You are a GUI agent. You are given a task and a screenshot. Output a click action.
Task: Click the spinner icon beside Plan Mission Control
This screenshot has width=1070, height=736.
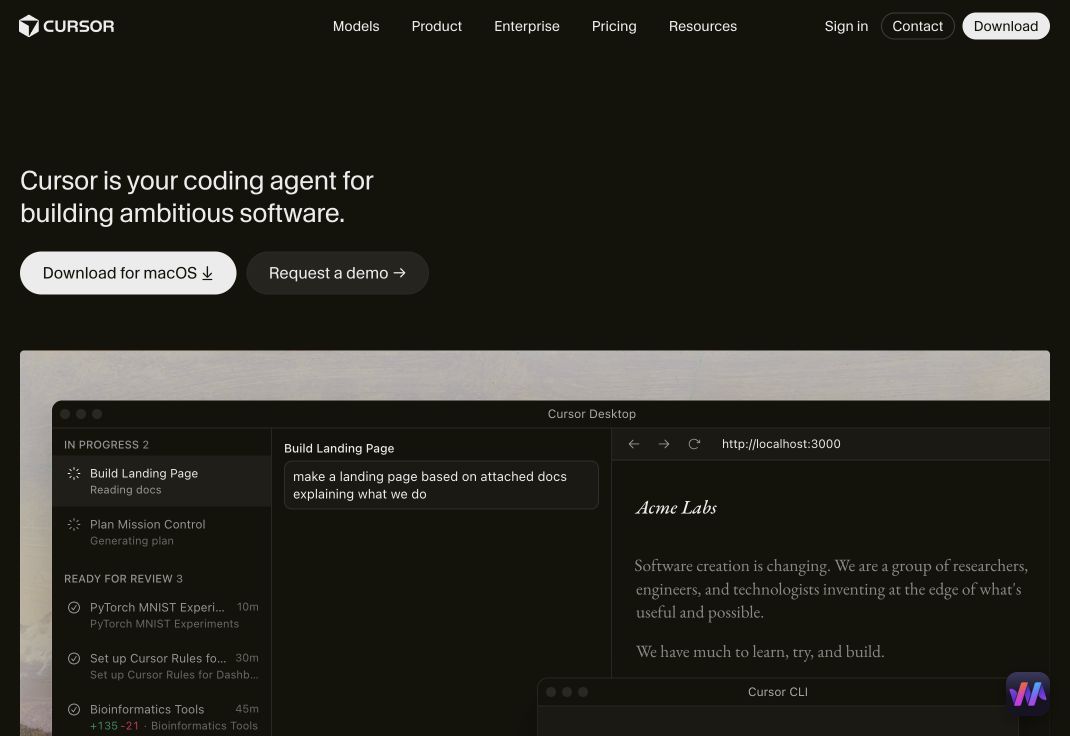click(74, 525)
